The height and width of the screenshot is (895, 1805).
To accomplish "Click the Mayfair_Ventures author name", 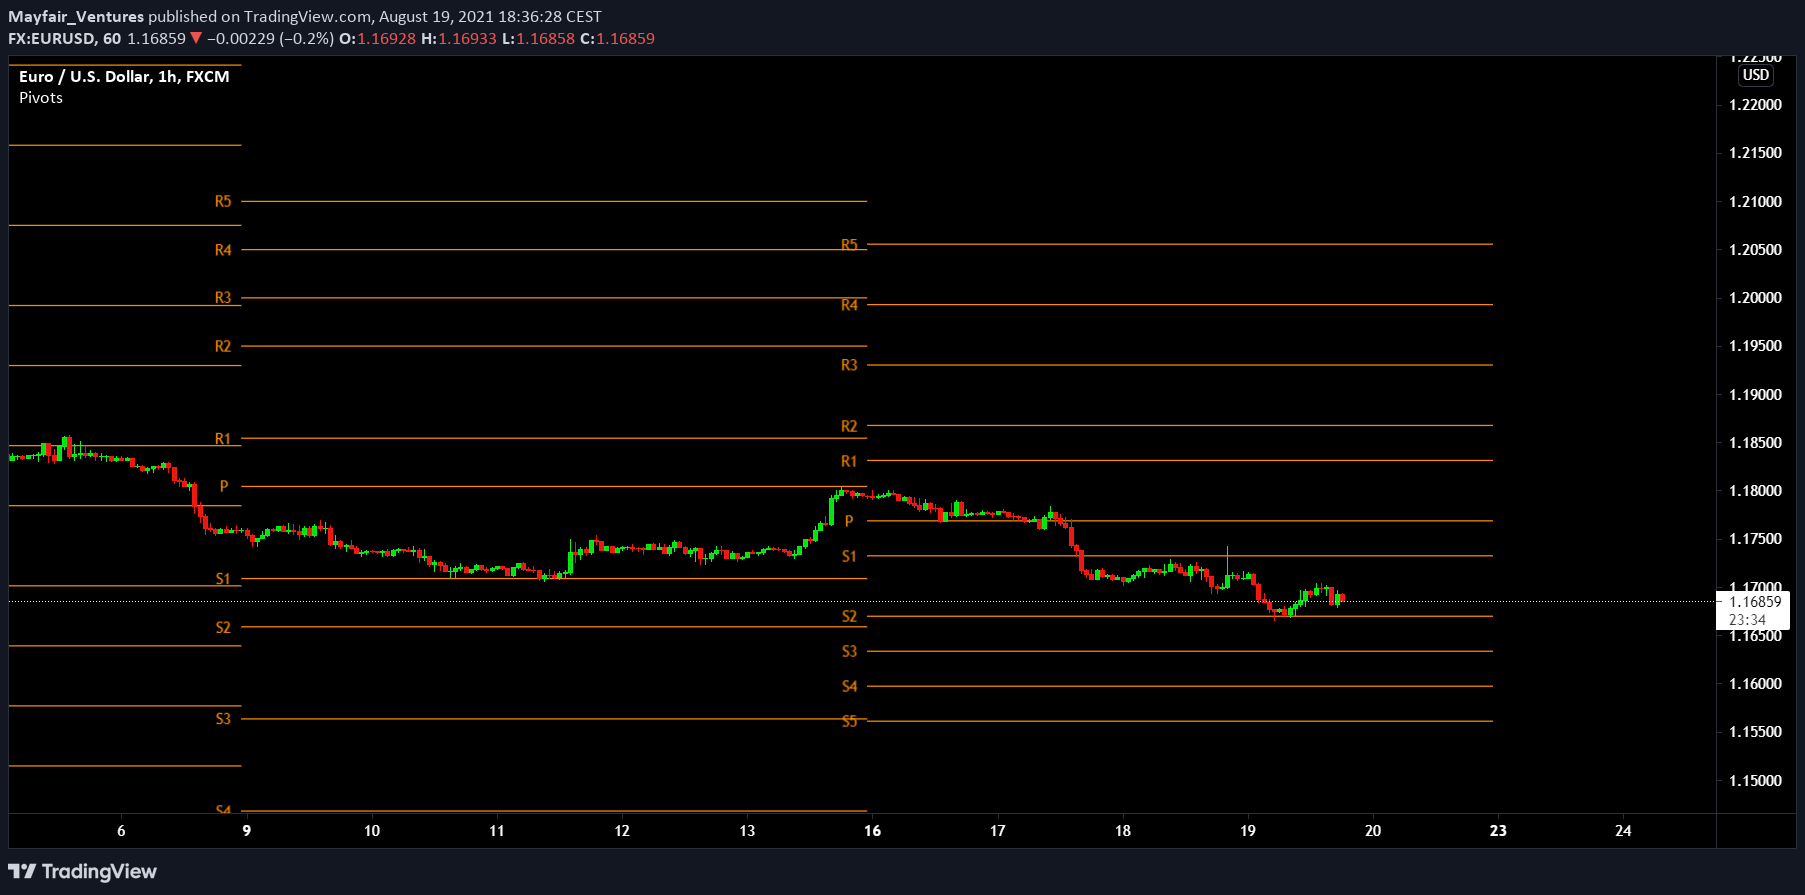I will 76,17.
